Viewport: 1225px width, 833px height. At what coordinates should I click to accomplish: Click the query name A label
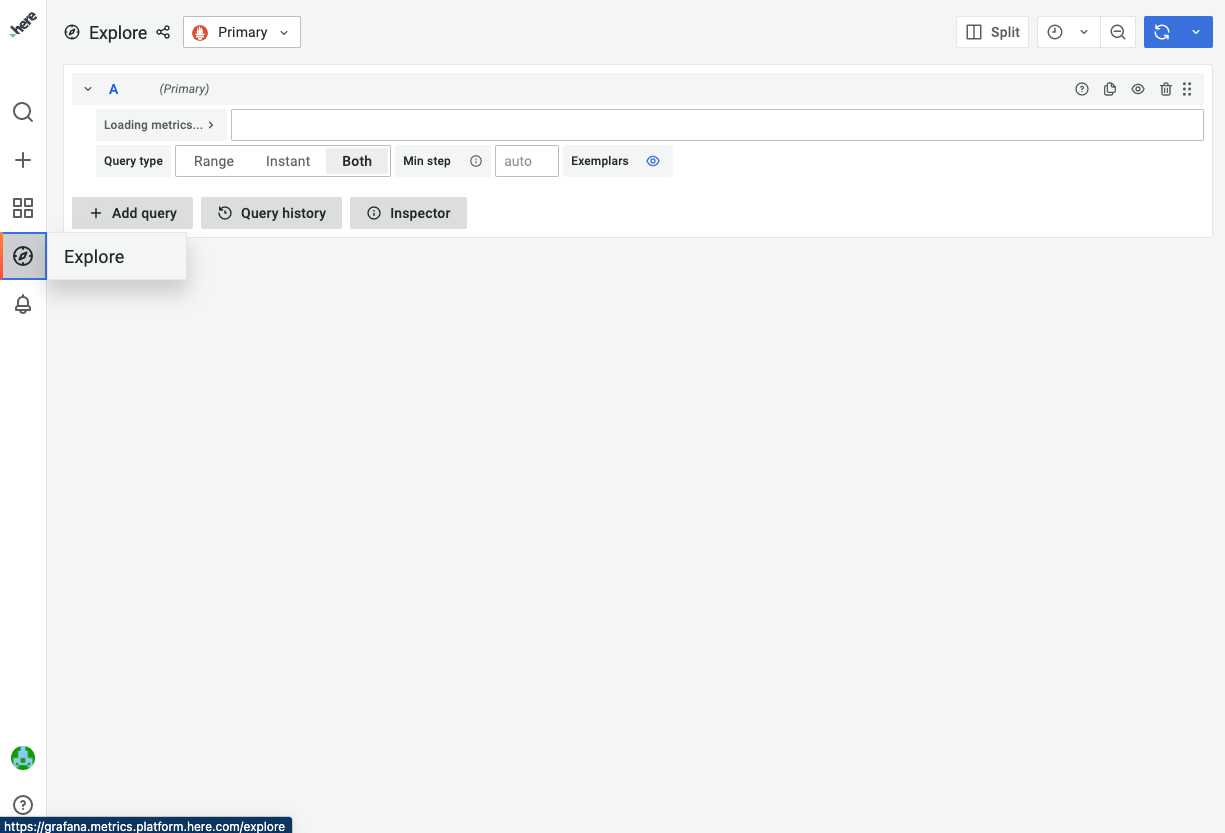114,89
